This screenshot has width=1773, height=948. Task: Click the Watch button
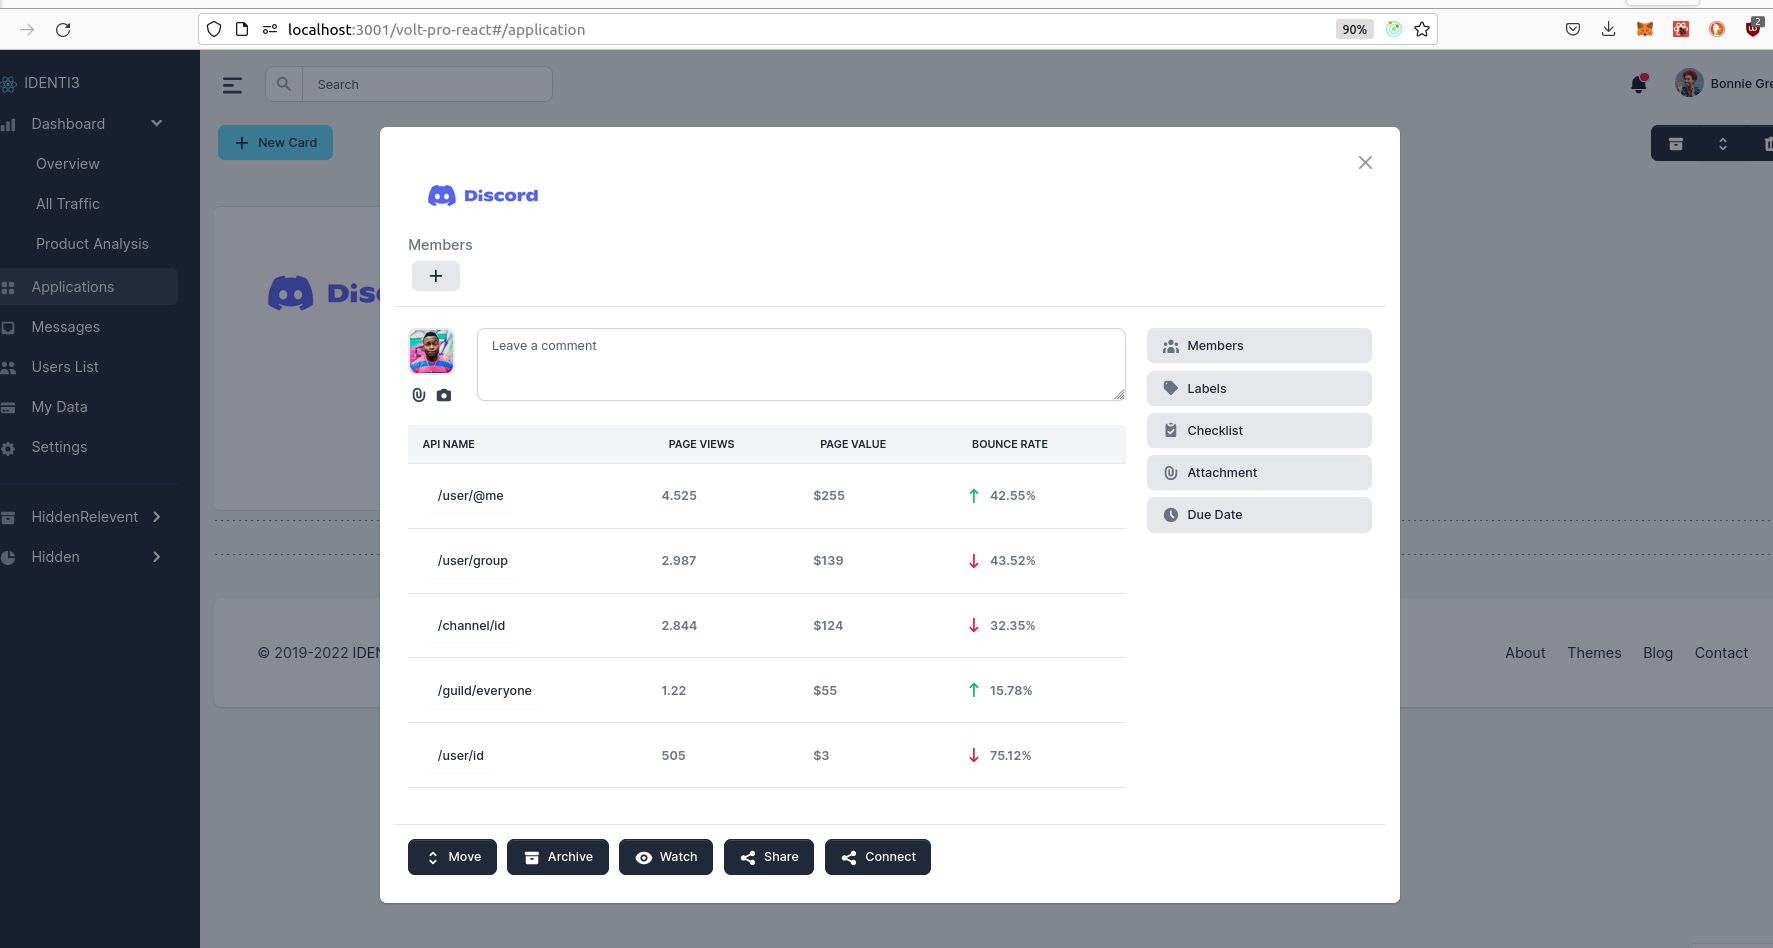tap(666, 857)
